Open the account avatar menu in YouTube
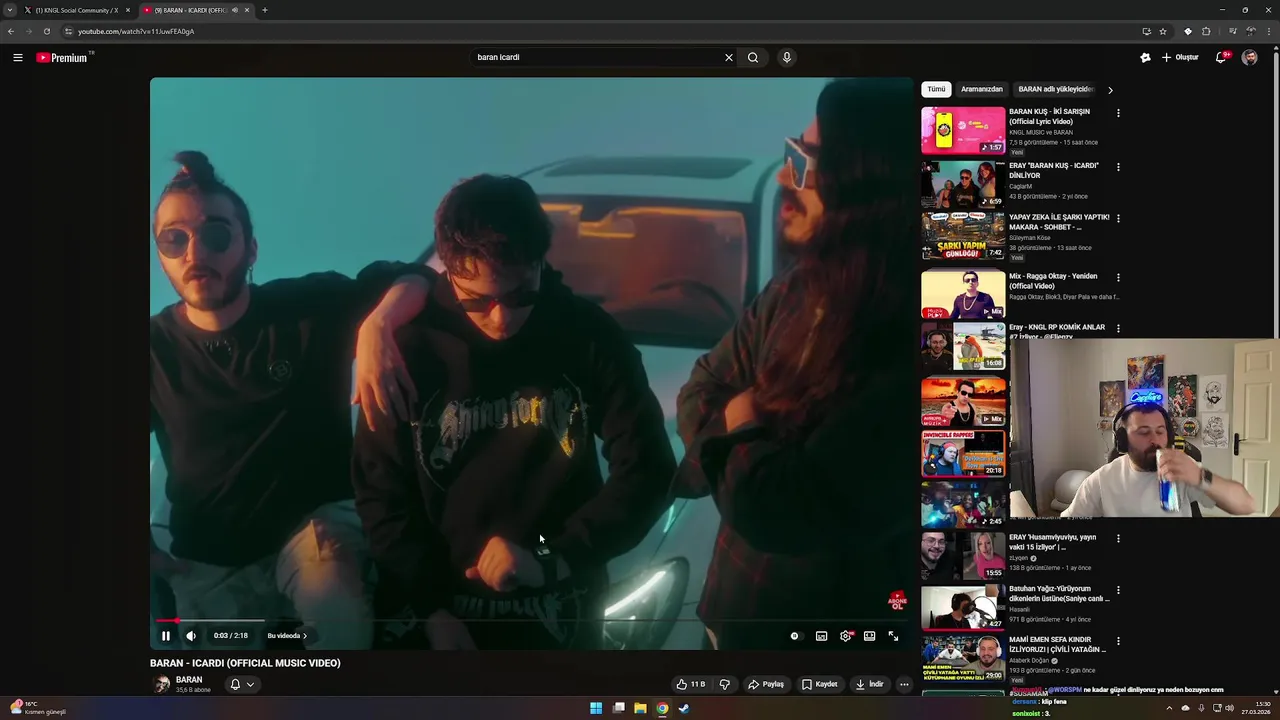 1250,57
